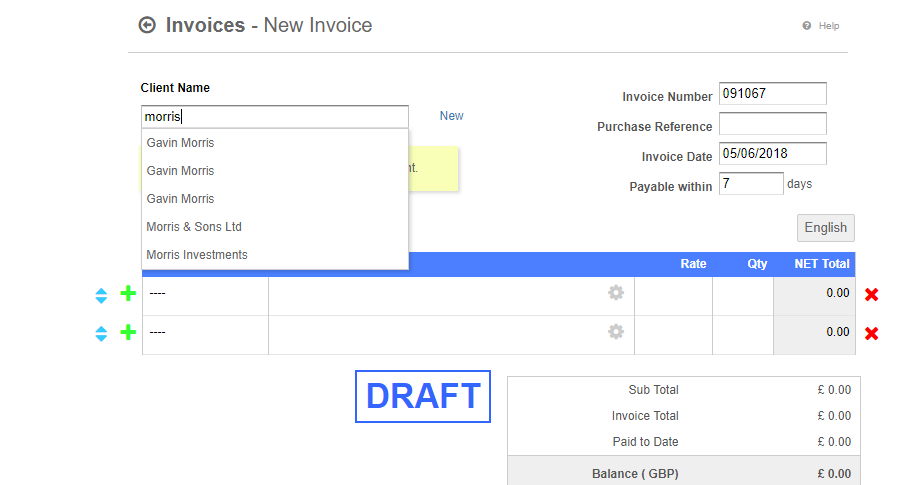Click the English language button
Viewport: 920px width, 485px height.
825,228
